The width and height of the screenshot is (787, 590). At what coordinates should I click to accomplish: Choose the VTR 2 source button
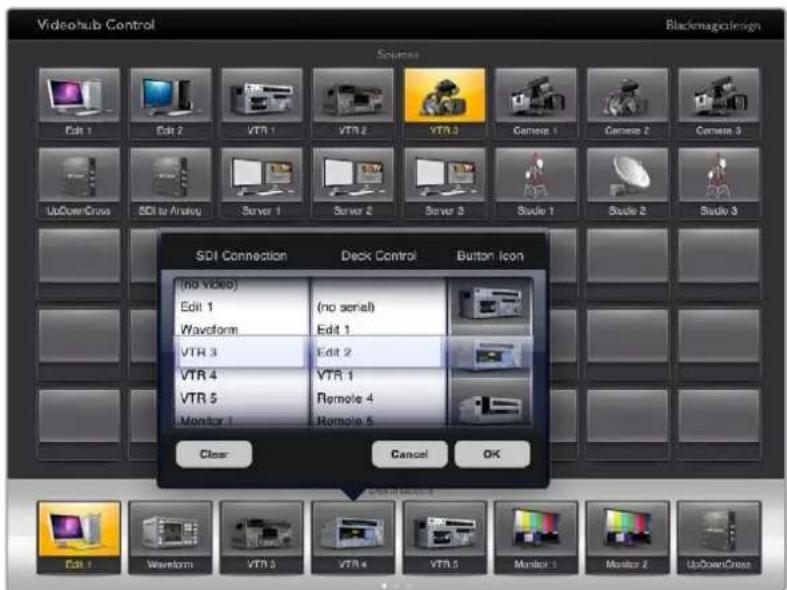(x=353, y=103)
